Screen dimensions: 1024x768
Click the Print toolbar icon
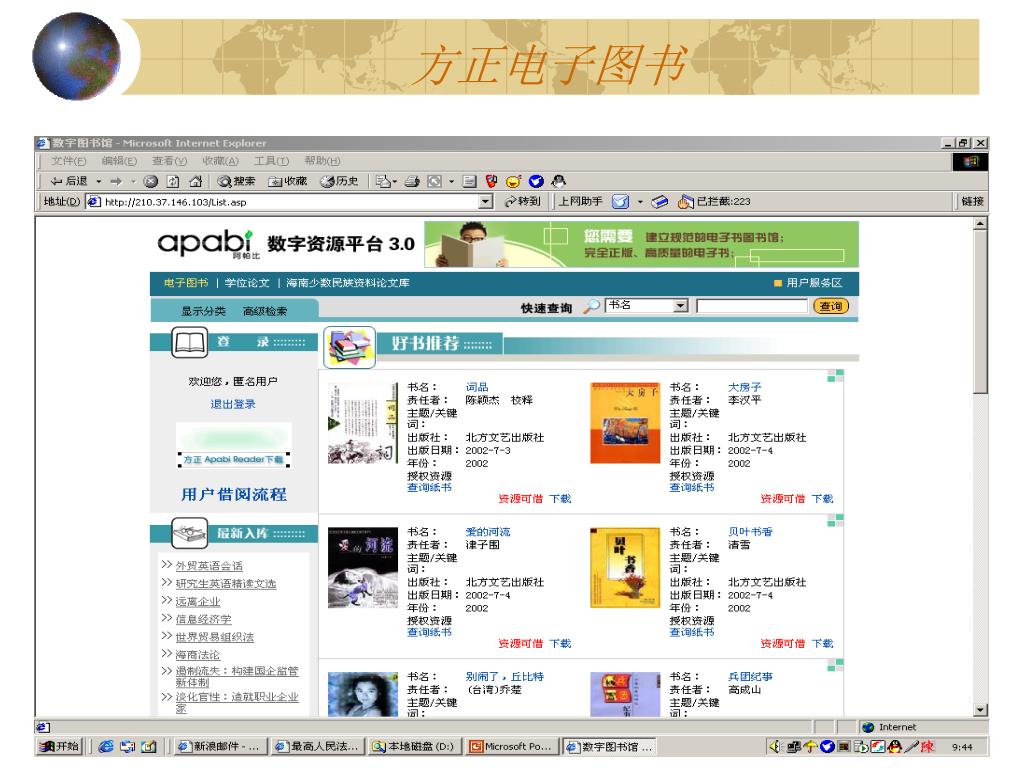point(412,182)
